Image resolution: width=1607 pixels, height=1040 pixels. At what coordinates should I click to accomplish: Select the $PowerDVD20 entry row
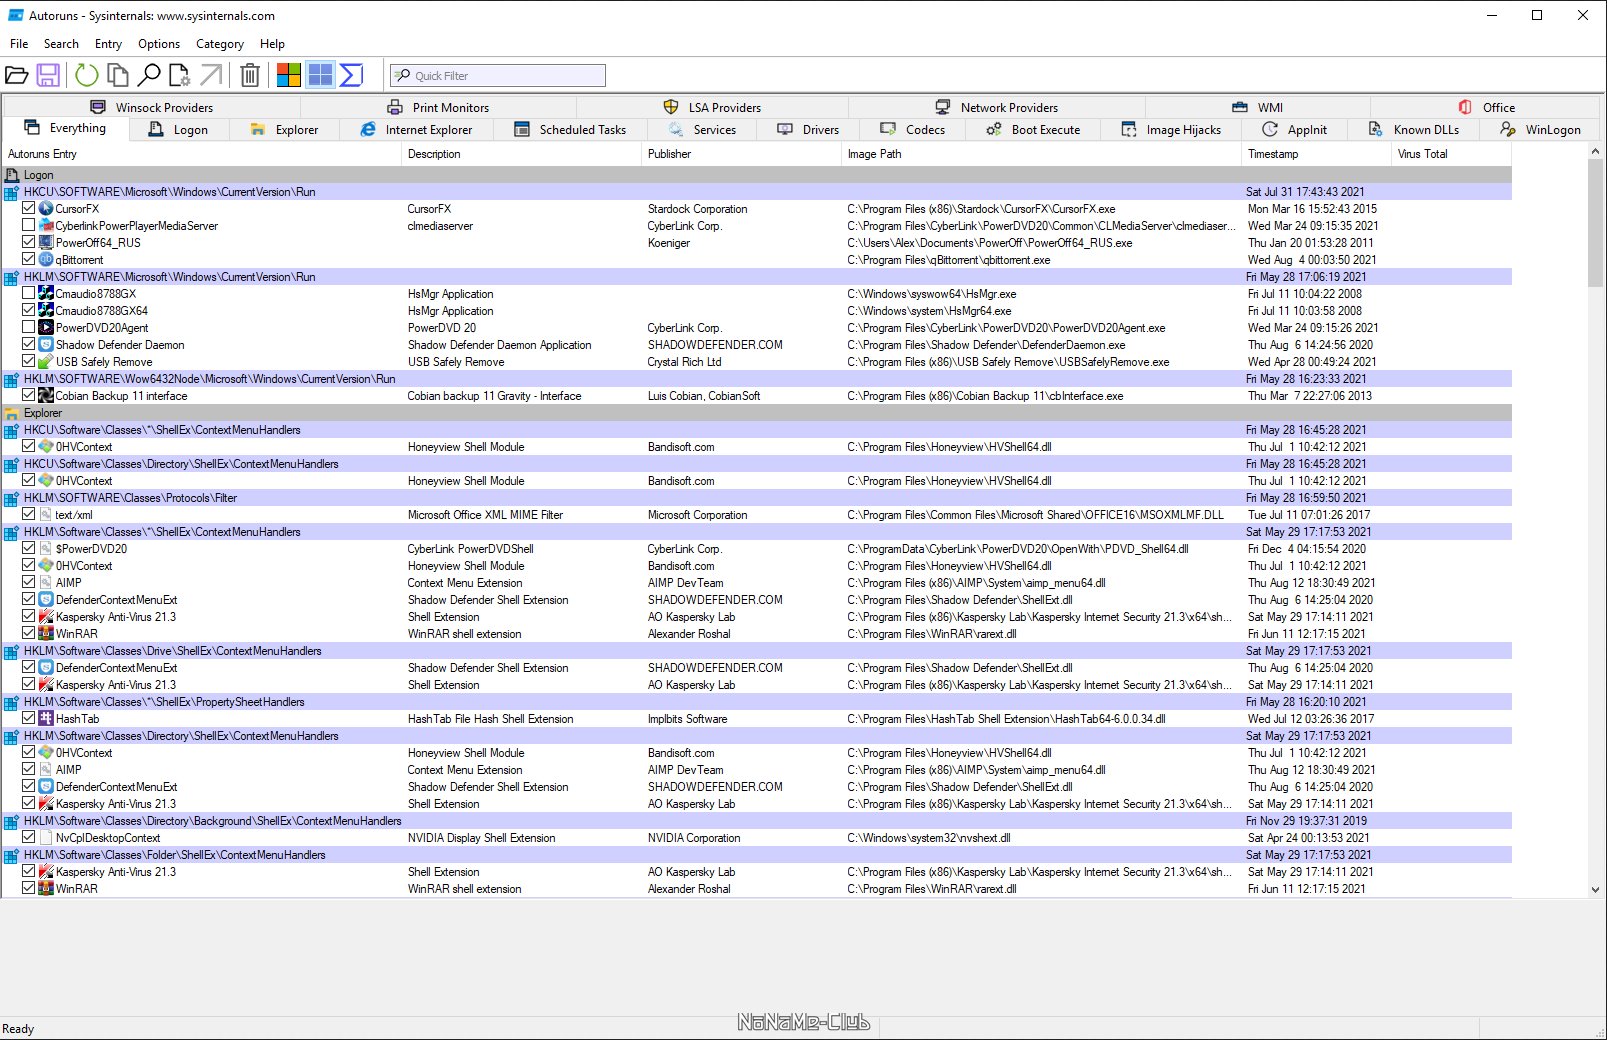(x=757, y=549)
